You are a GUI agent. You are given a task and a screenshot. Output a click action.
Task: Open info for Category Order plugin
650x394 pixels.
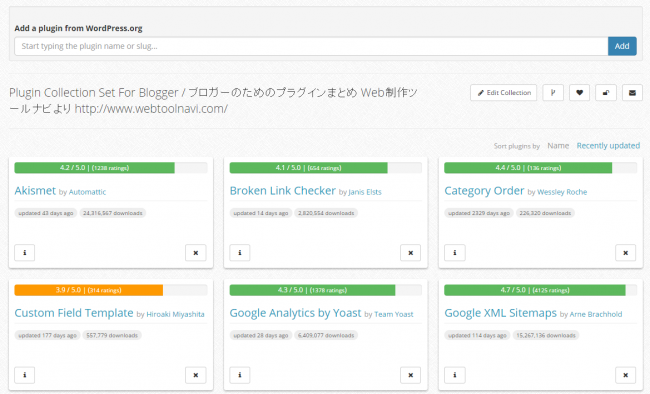tap(455, 253)
